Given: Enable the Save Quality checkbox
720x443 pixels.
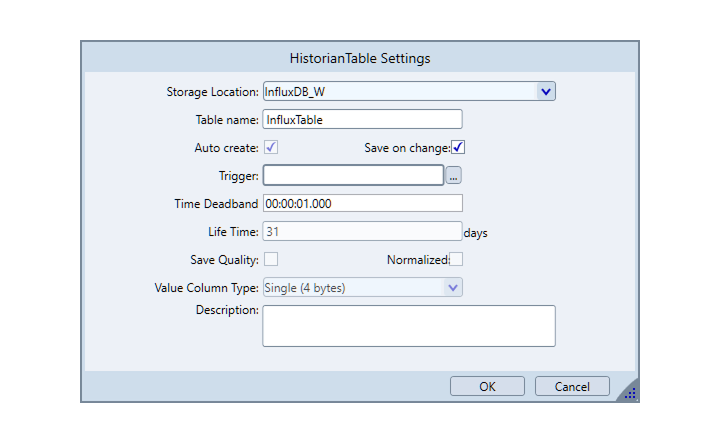Looking at the screenshot, I should [x=271, y=259].
